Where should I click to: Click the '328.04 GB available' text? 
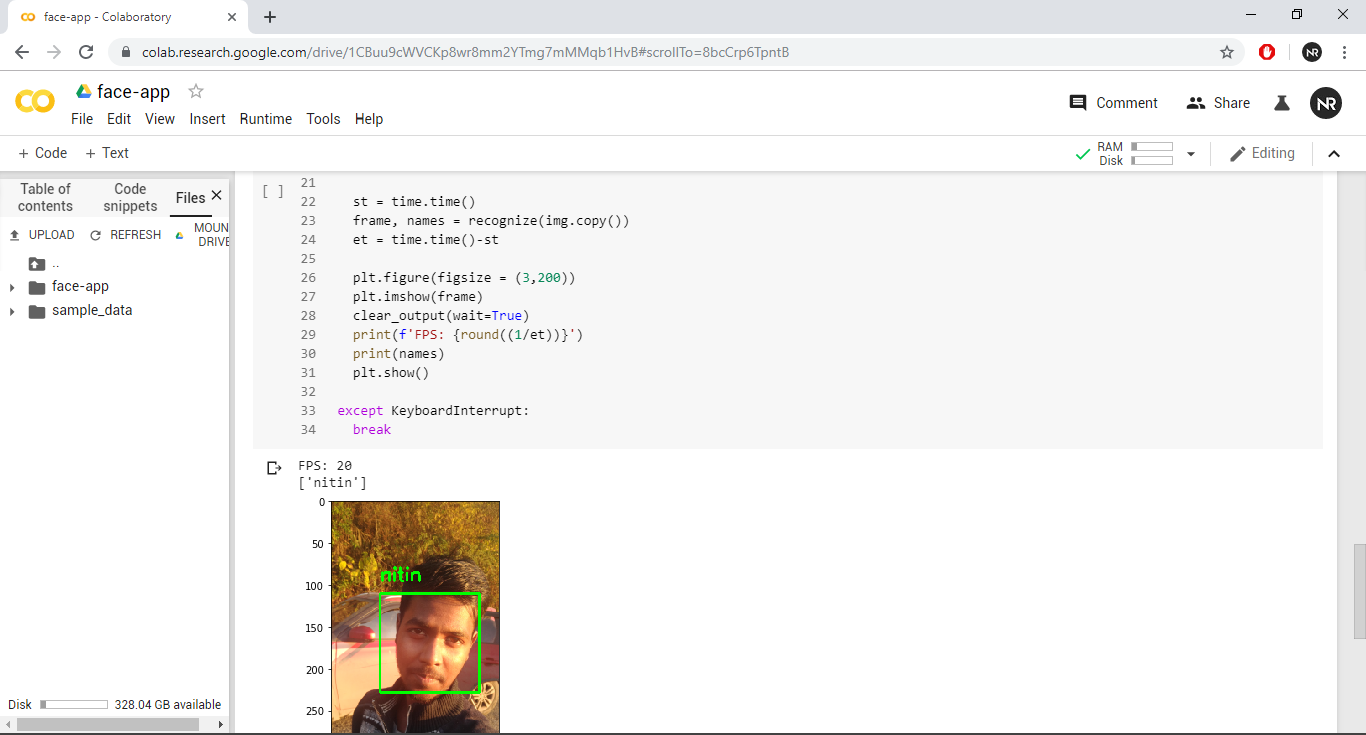[x=168, y=705]
